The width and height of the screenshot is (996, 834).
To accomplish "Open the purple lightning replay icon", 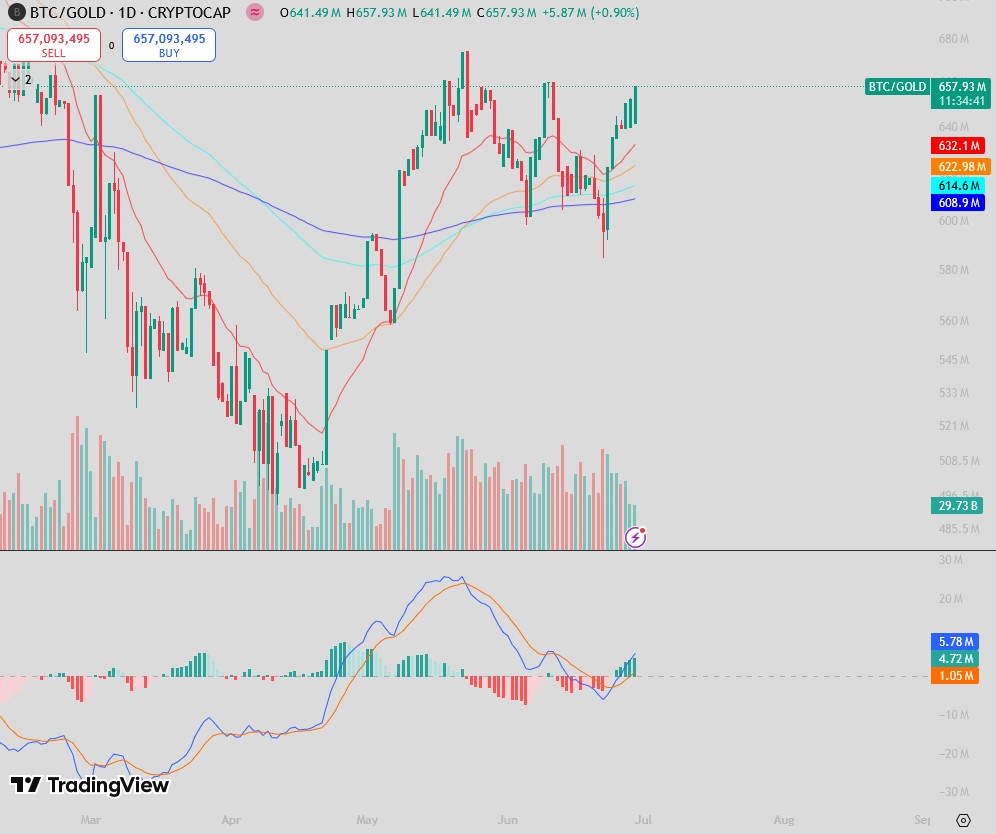I will point(635,537).
